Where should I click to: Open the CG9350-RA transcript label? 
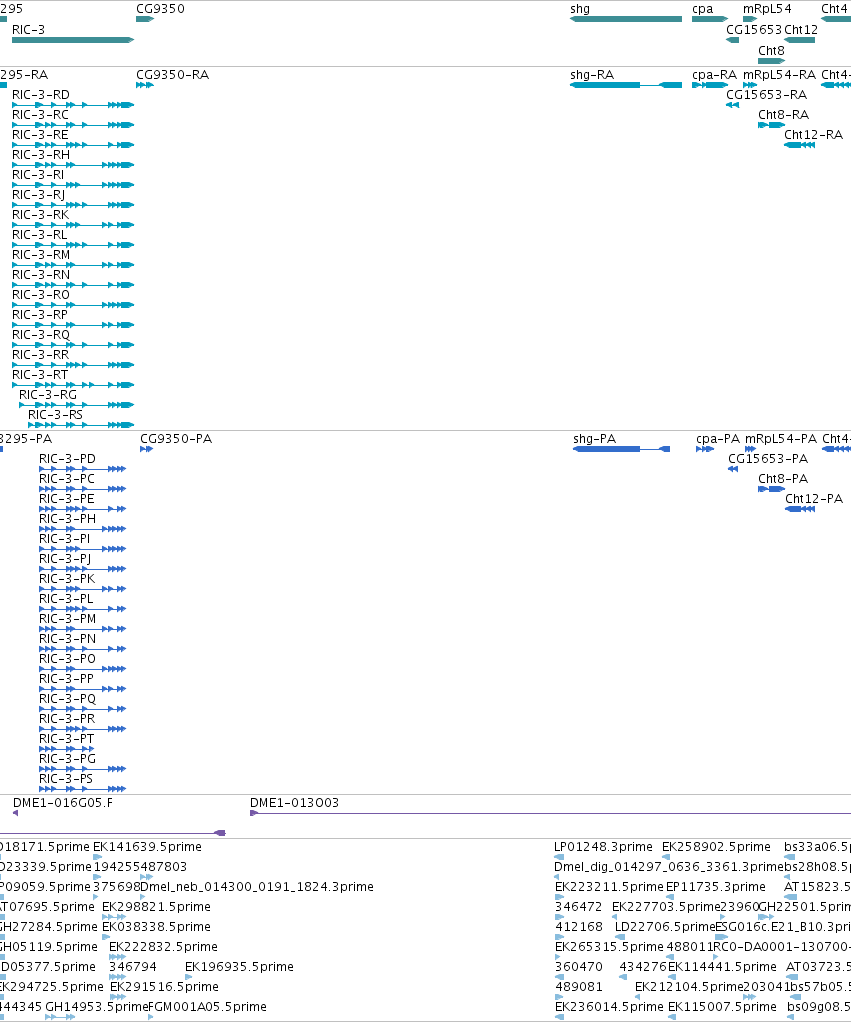tap(173, 75)
